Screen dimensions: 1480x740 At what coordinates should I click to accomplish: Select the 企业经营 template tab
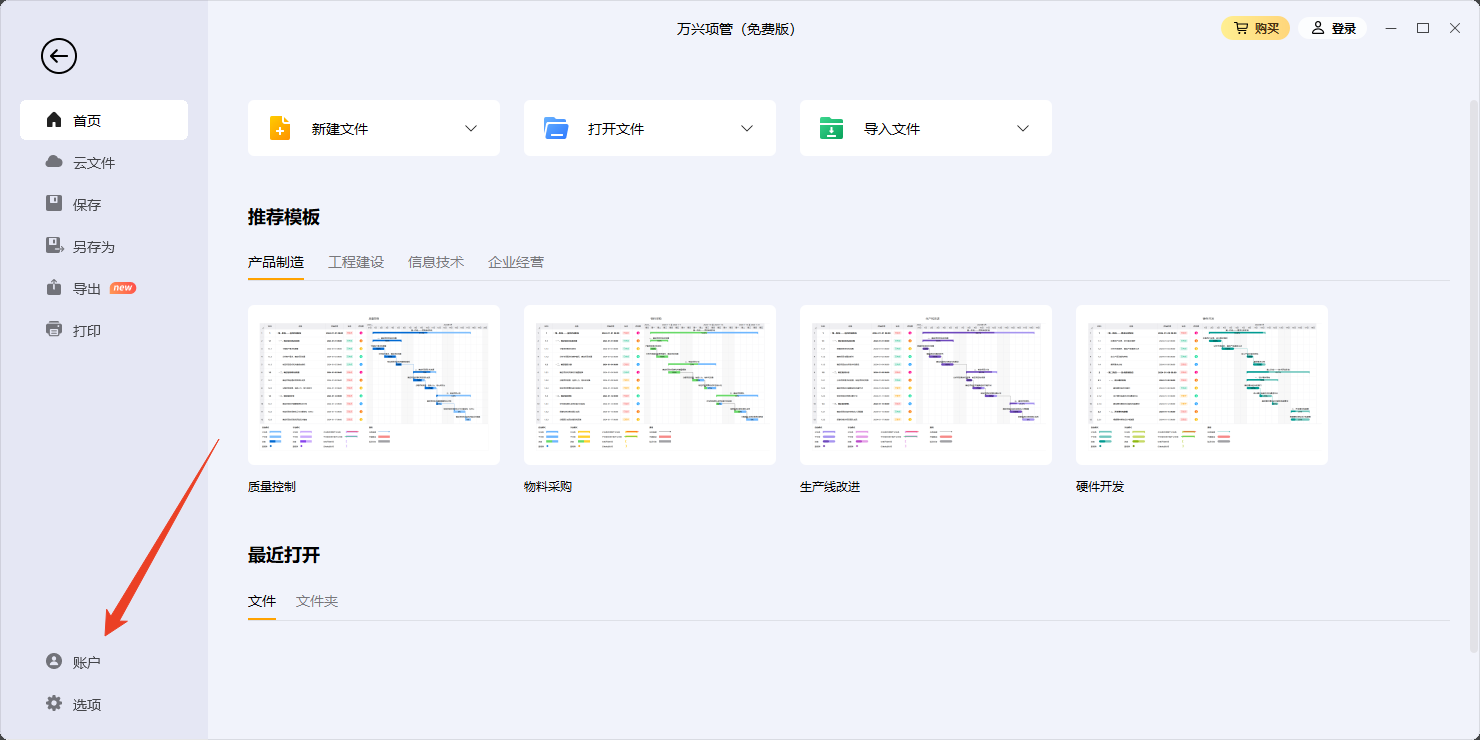tap(516, 262)
